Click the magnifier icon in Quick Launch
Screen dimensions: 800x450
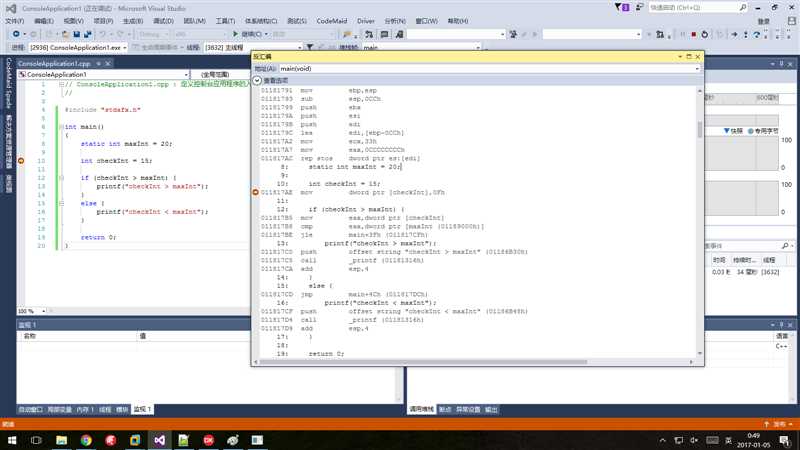pos(743,7)
